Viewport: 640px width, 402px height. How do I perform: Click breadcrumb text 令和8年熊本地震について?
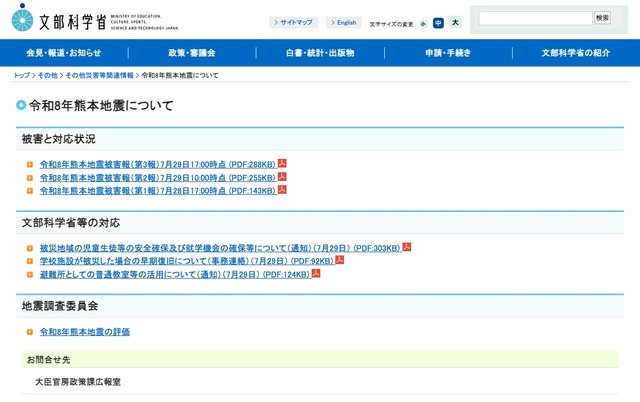coord(180,76)
